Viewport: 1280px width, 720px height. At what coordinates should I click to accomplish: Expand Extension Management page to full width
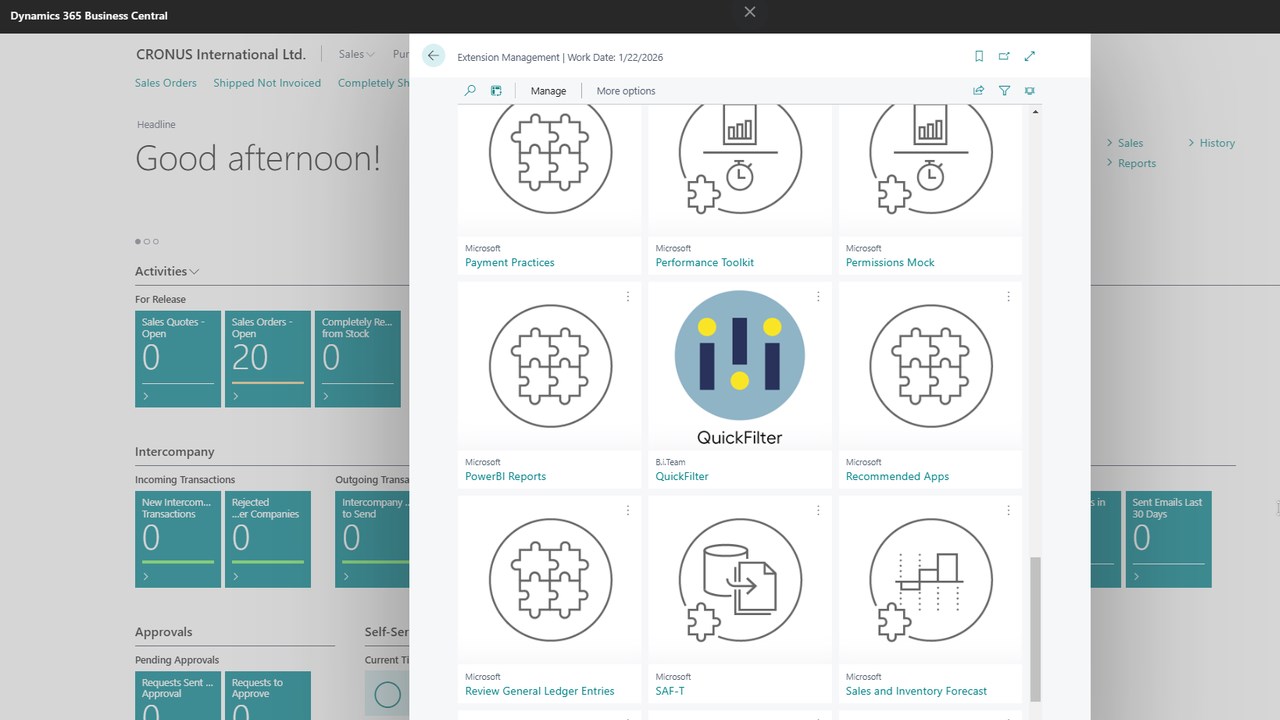click(x=1030, y=57)
